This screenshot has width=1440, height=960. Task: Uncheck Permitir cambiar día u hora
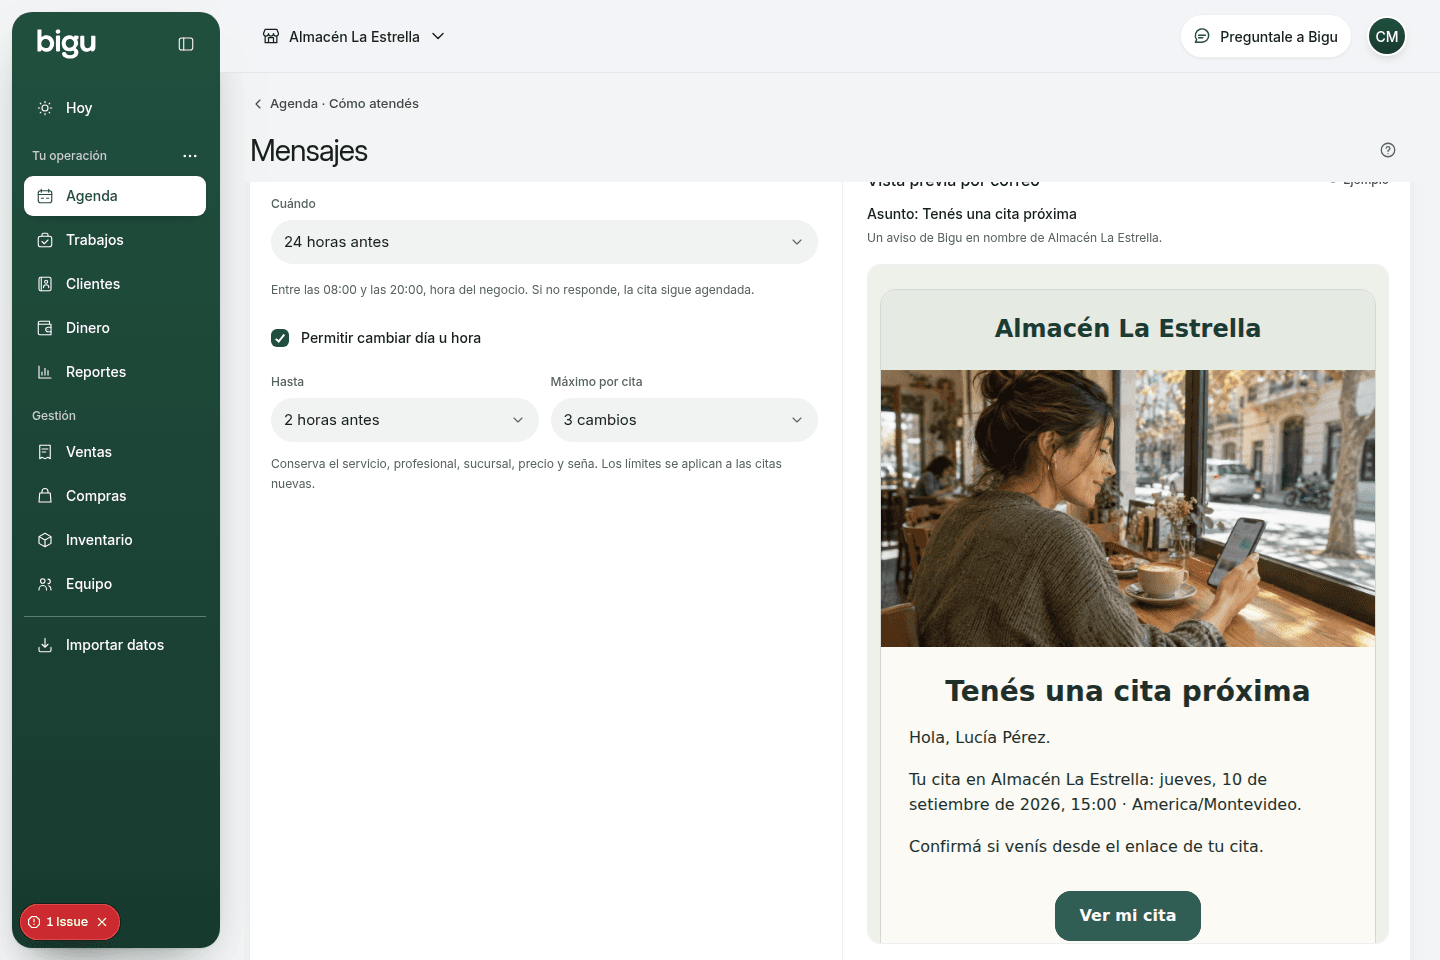point(280,338)
